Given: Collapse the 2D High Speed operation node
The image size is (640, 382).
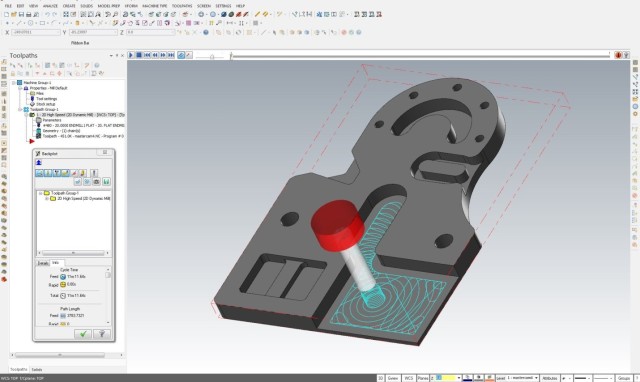Looking at the screenshot, I should pos(26,115).
